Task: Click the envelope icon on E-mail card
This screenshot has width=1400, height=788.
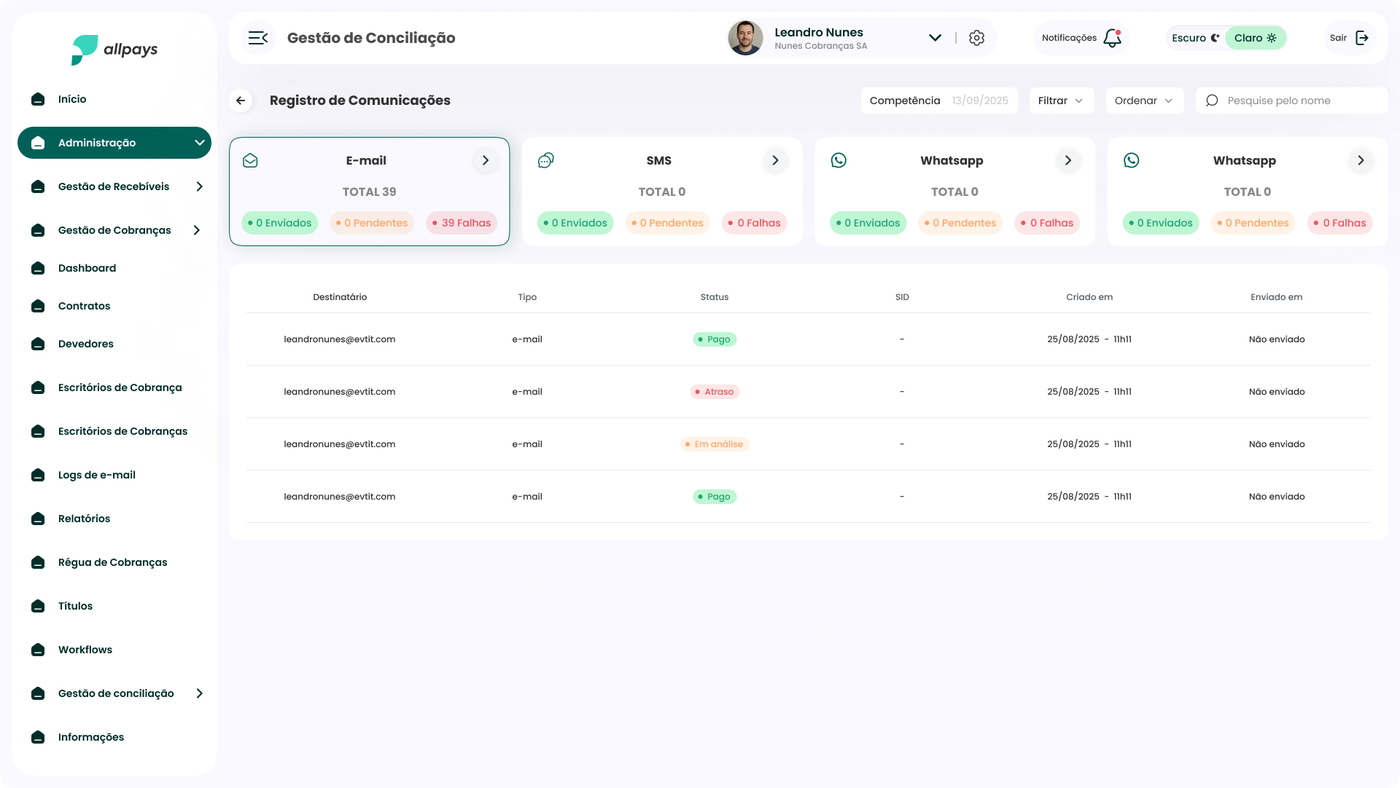Action: coord(250,160)
